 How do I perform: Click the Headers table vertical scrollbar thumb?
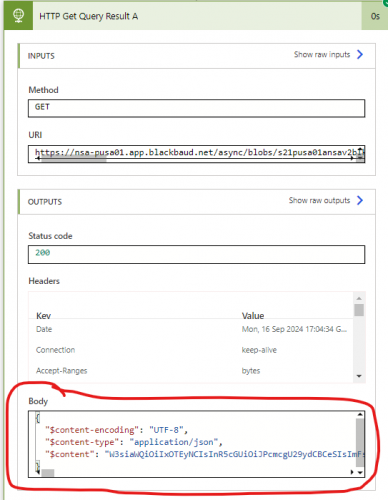359,310
